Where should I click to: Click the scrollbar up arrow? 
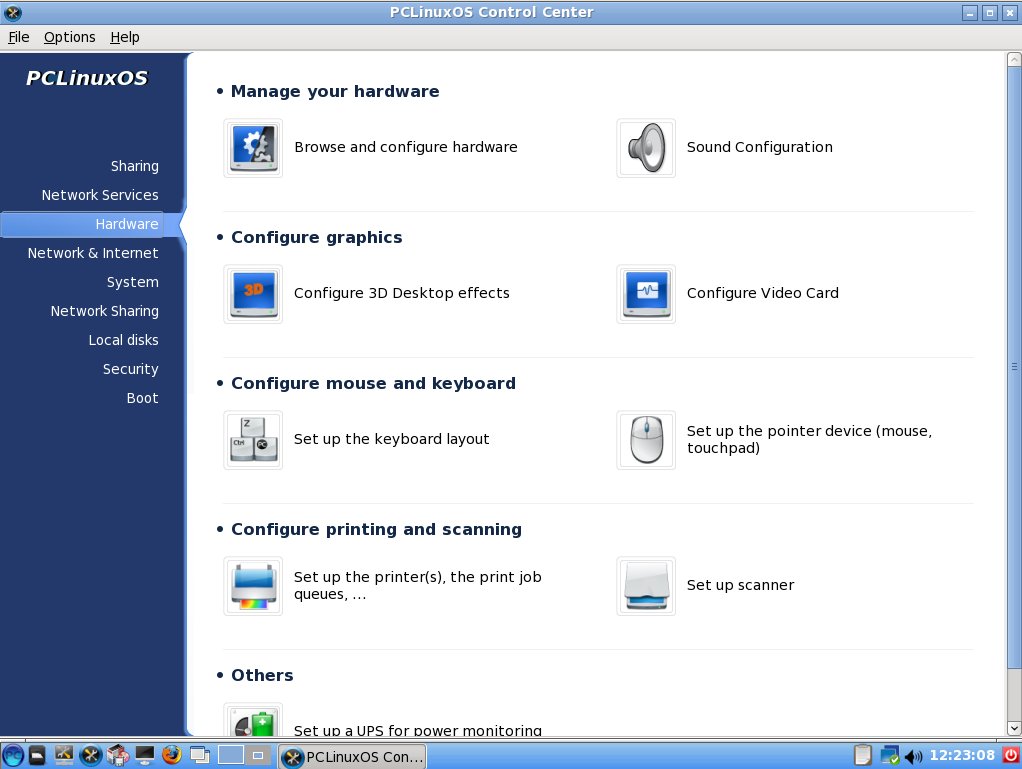point(1014,60)
